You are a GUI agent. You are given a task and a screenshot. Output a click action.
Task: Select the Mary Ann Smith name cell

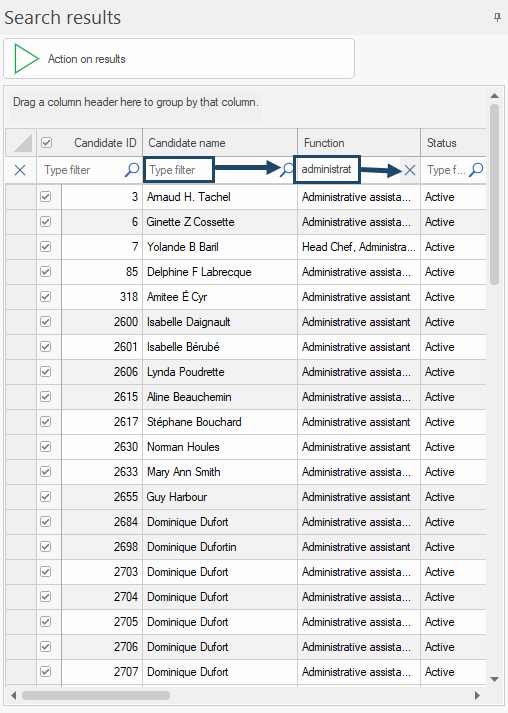point(220,472)
